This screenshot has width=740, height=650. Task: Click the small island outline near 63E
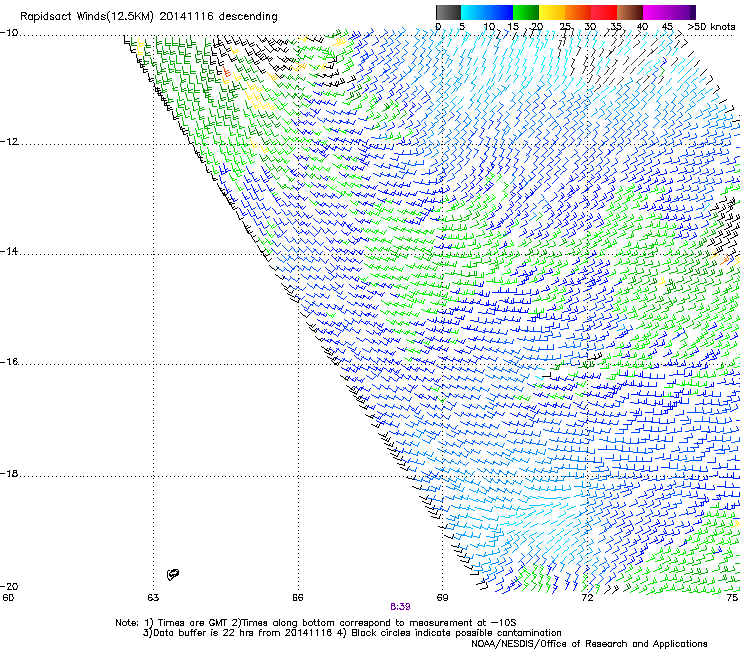[173, 574]
